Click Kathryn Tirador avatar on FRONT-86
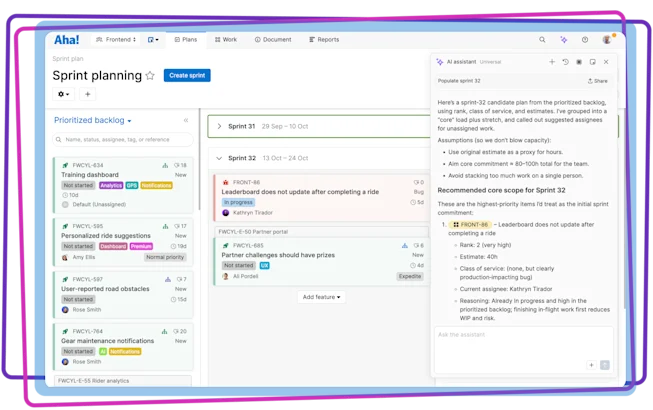This screenshot has width=653, height=410. (225, 213)
